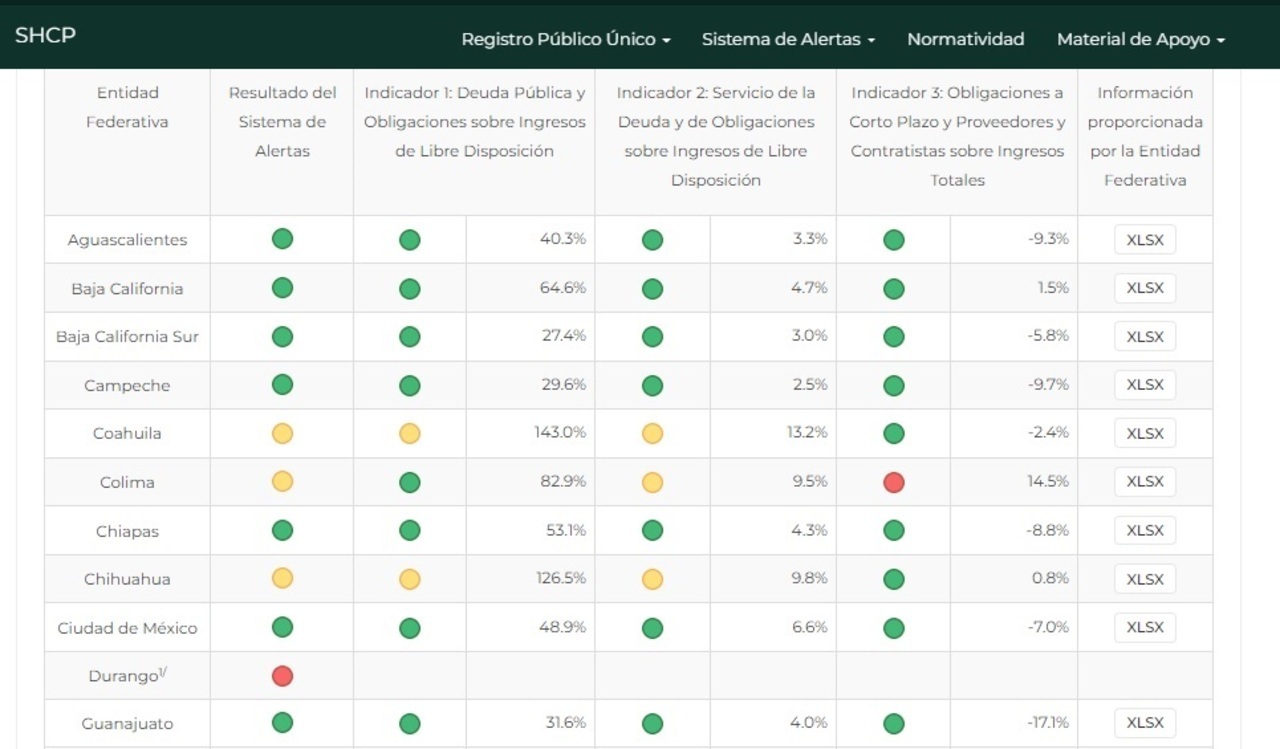The width and height of the screenshot is (1280, 749).
Task: Download XLSX file for Aguascalientes
Action: (1145, 240)
